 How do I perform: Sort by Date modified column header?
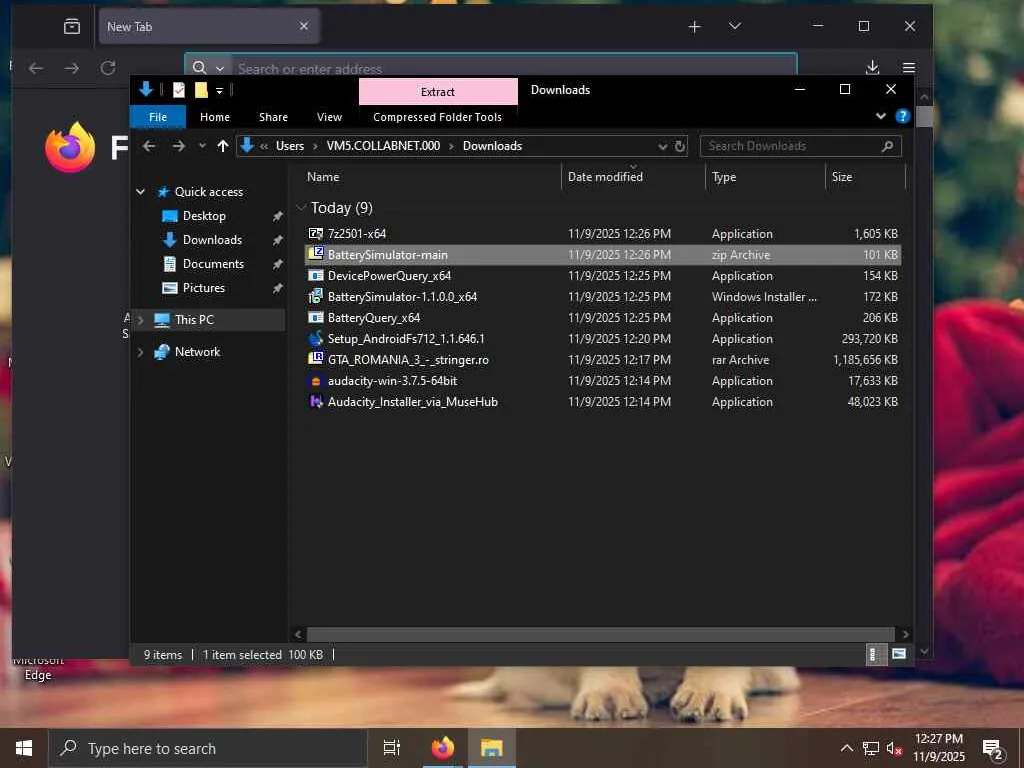pos(633,177)
